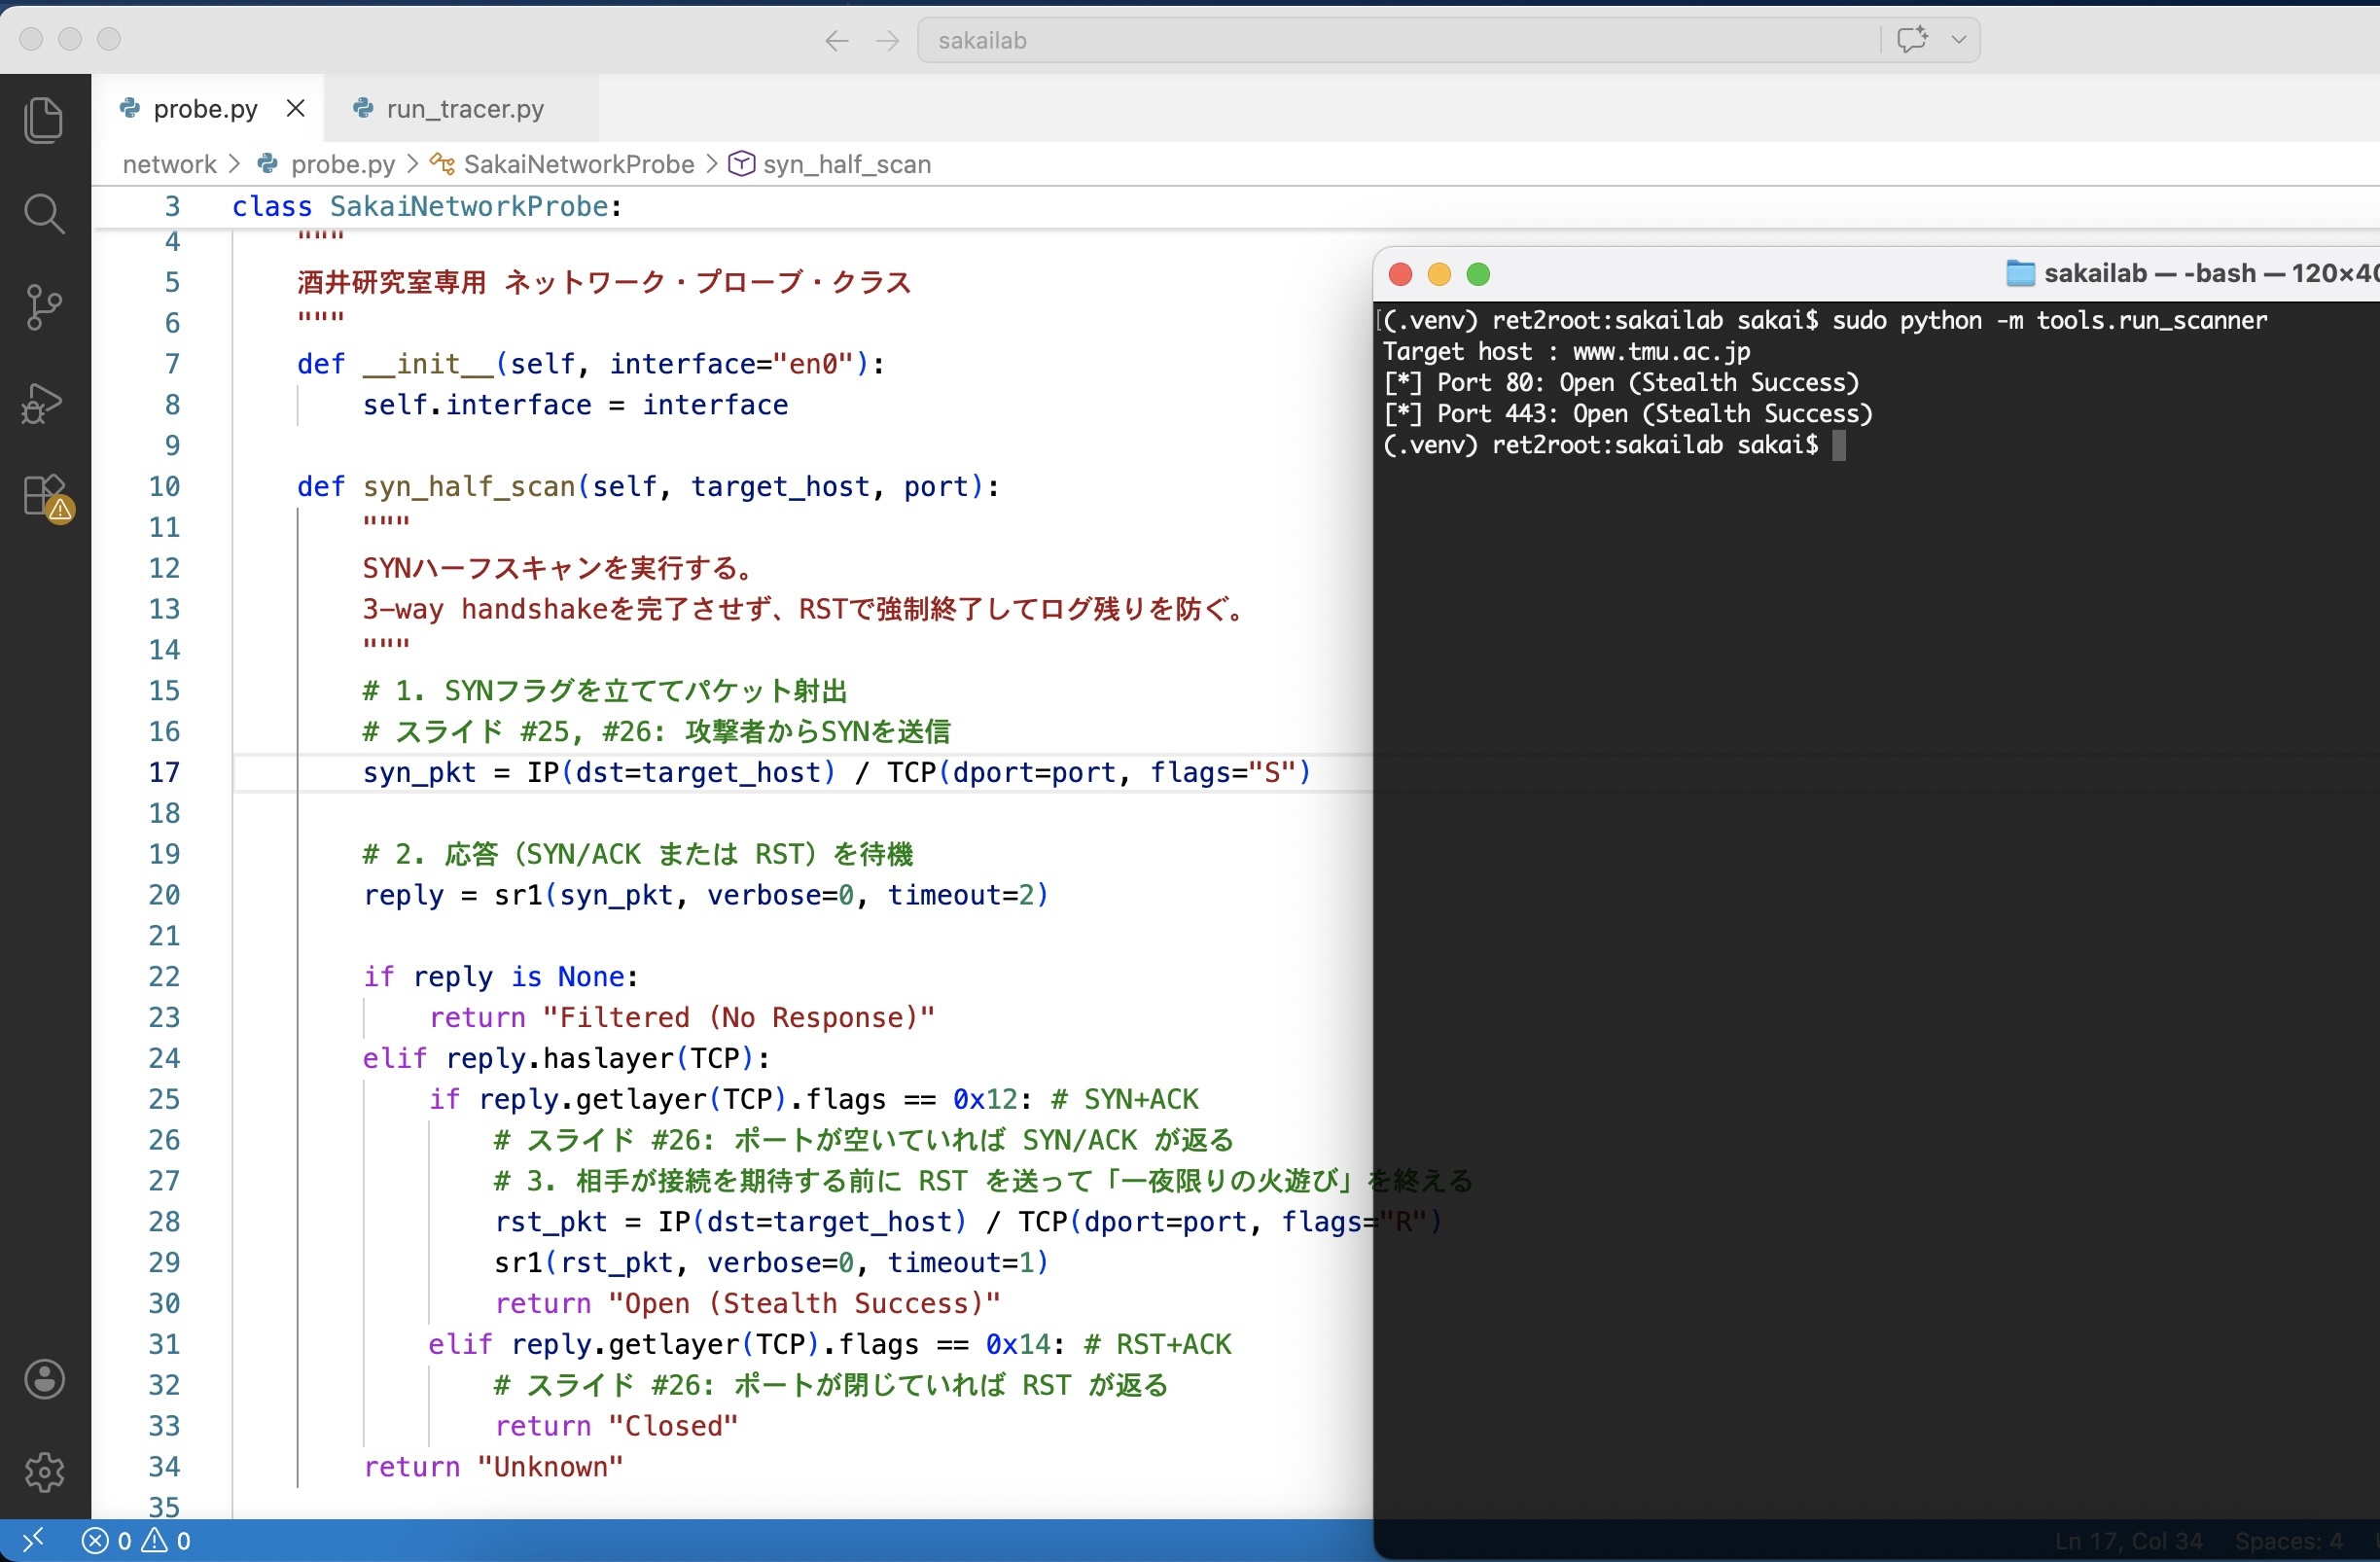Expand the syn_half_scan breadcrumb item
This screenshot has width=2380, height=1562.
[846, 164]
